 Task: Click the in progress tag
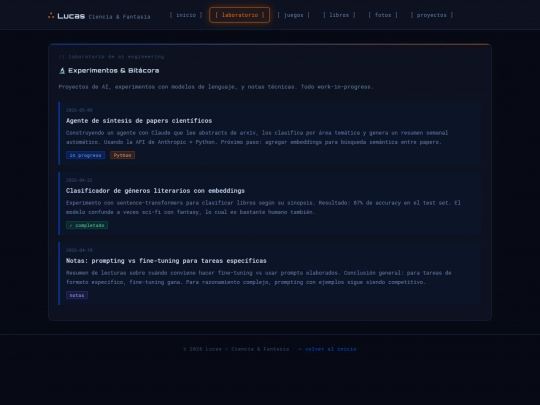[x=85, y=155]
